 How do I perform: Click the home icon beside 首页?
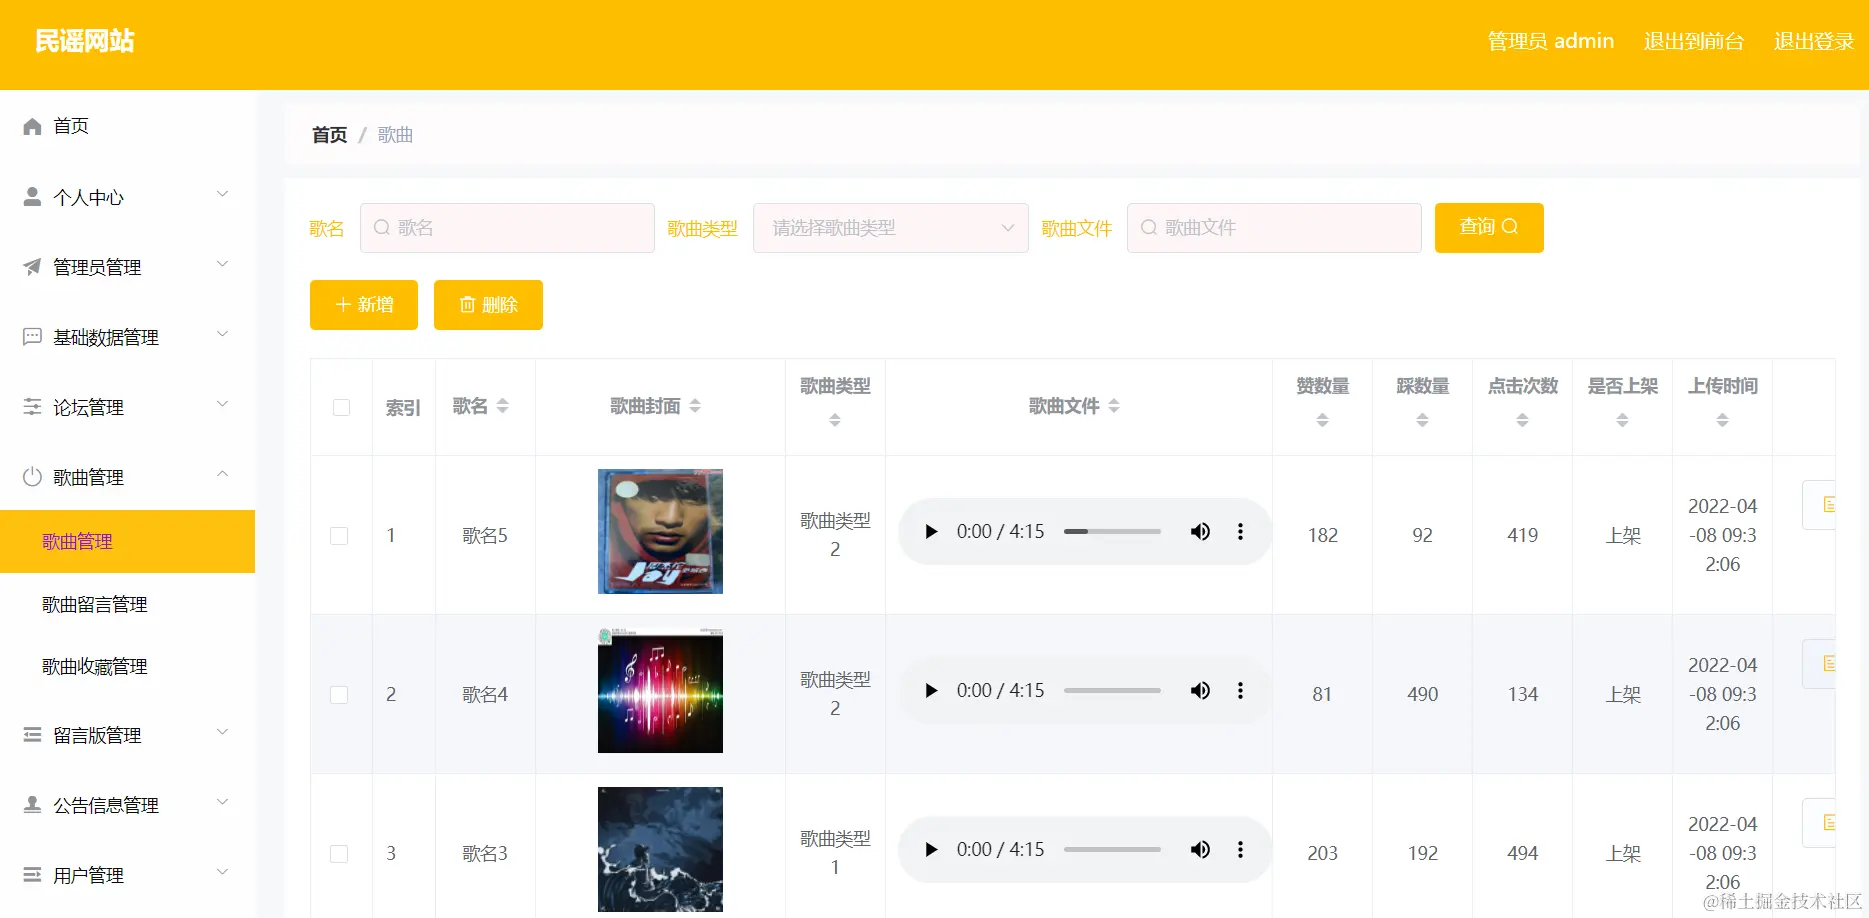coord(31,126)
